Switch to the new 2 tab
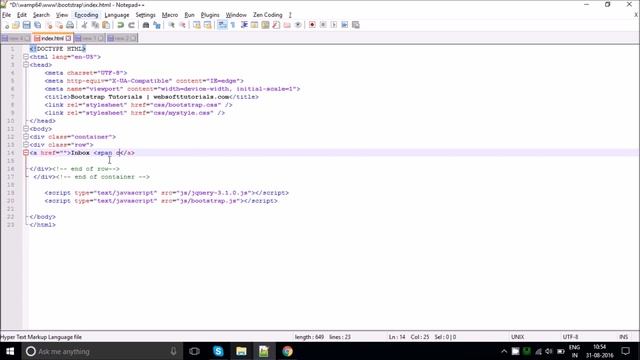 122,38
